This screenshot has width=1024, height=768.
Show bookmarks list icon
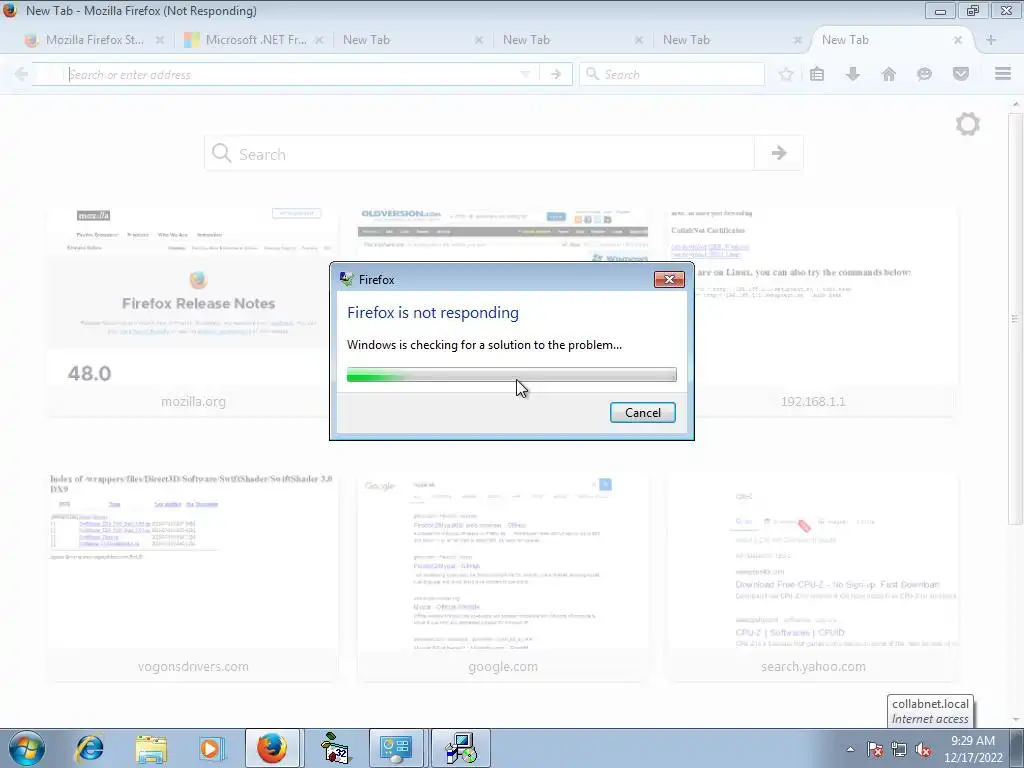[x=817, y=74]
